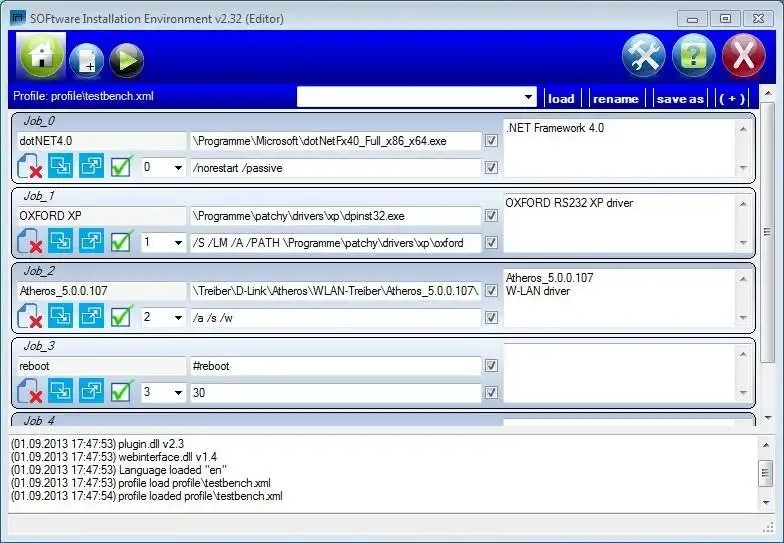Toggle checkbox beside /S /LM /A arguments field
Screen dimensions: 784x543
pos(492,242)
